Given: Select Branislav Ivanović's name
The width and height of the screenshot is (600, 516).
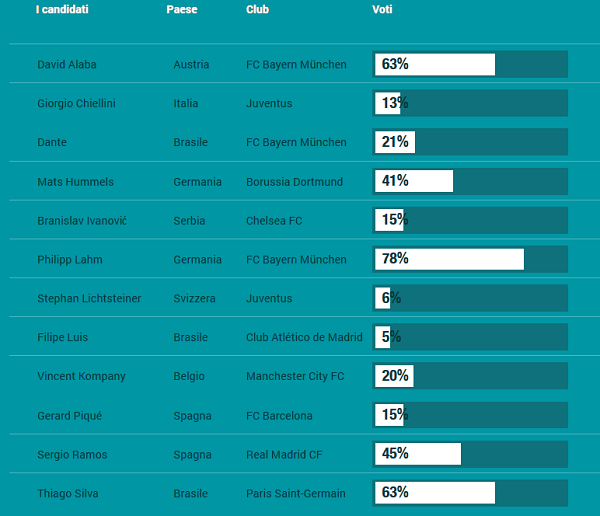Looking at the screenshot, I should coord(82,221).
